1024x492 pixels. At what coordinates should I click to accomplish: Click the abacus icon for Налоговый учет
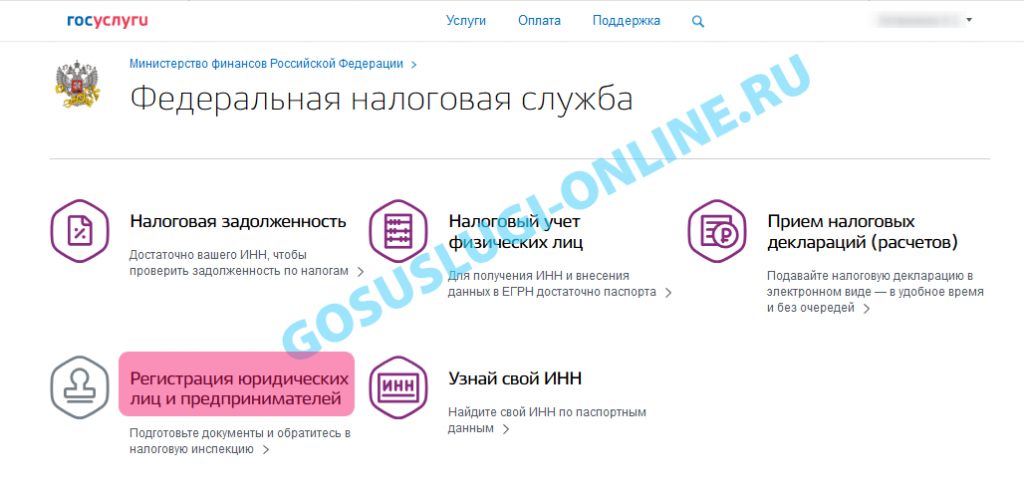[x=398, y=231]
